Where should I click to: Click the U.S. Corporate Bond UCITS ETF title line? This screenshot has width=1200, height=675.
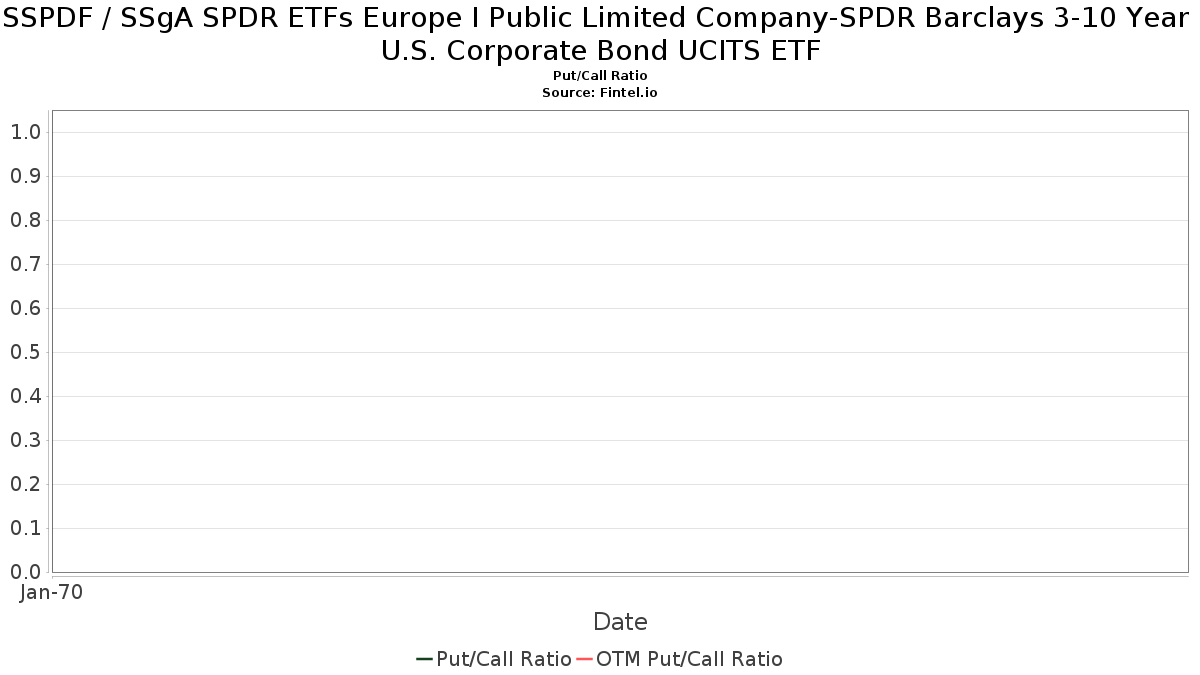600,51
